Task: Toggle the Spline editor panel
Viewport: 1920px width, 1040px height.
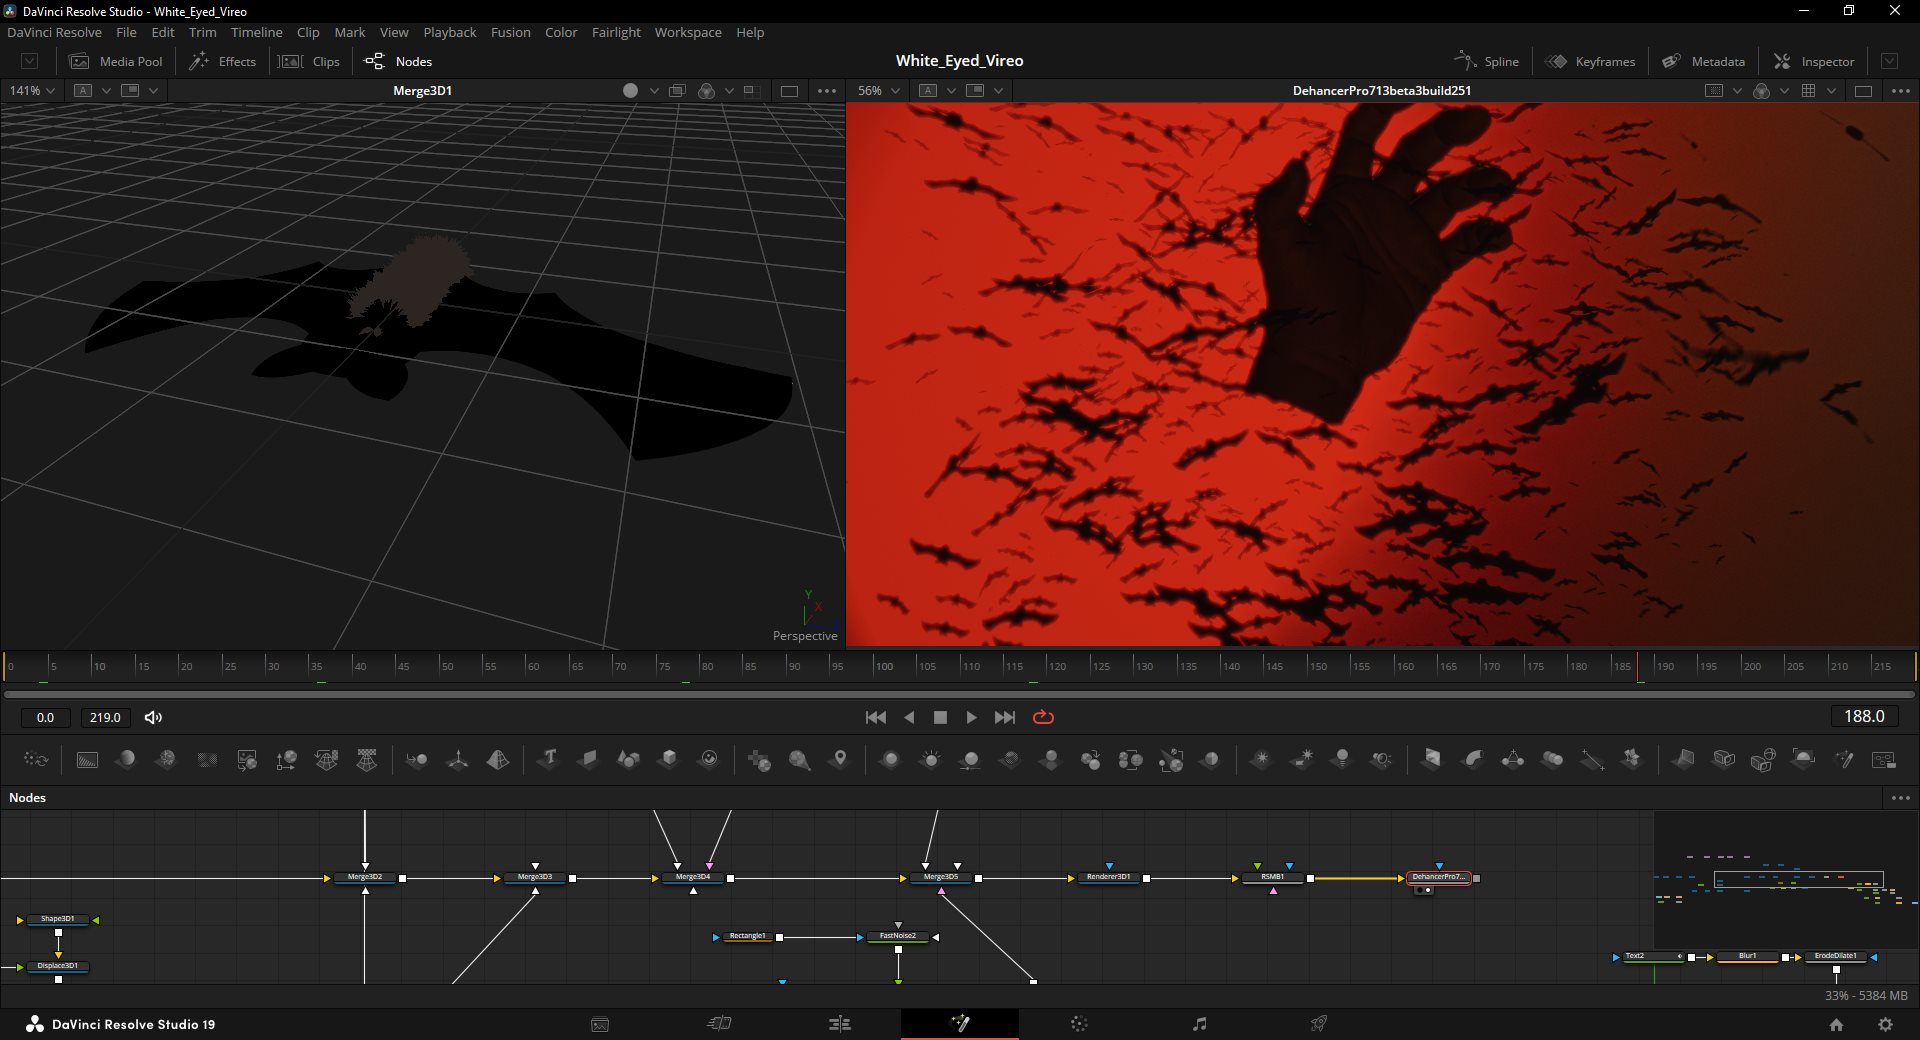Action: [x=1486, y=61]
